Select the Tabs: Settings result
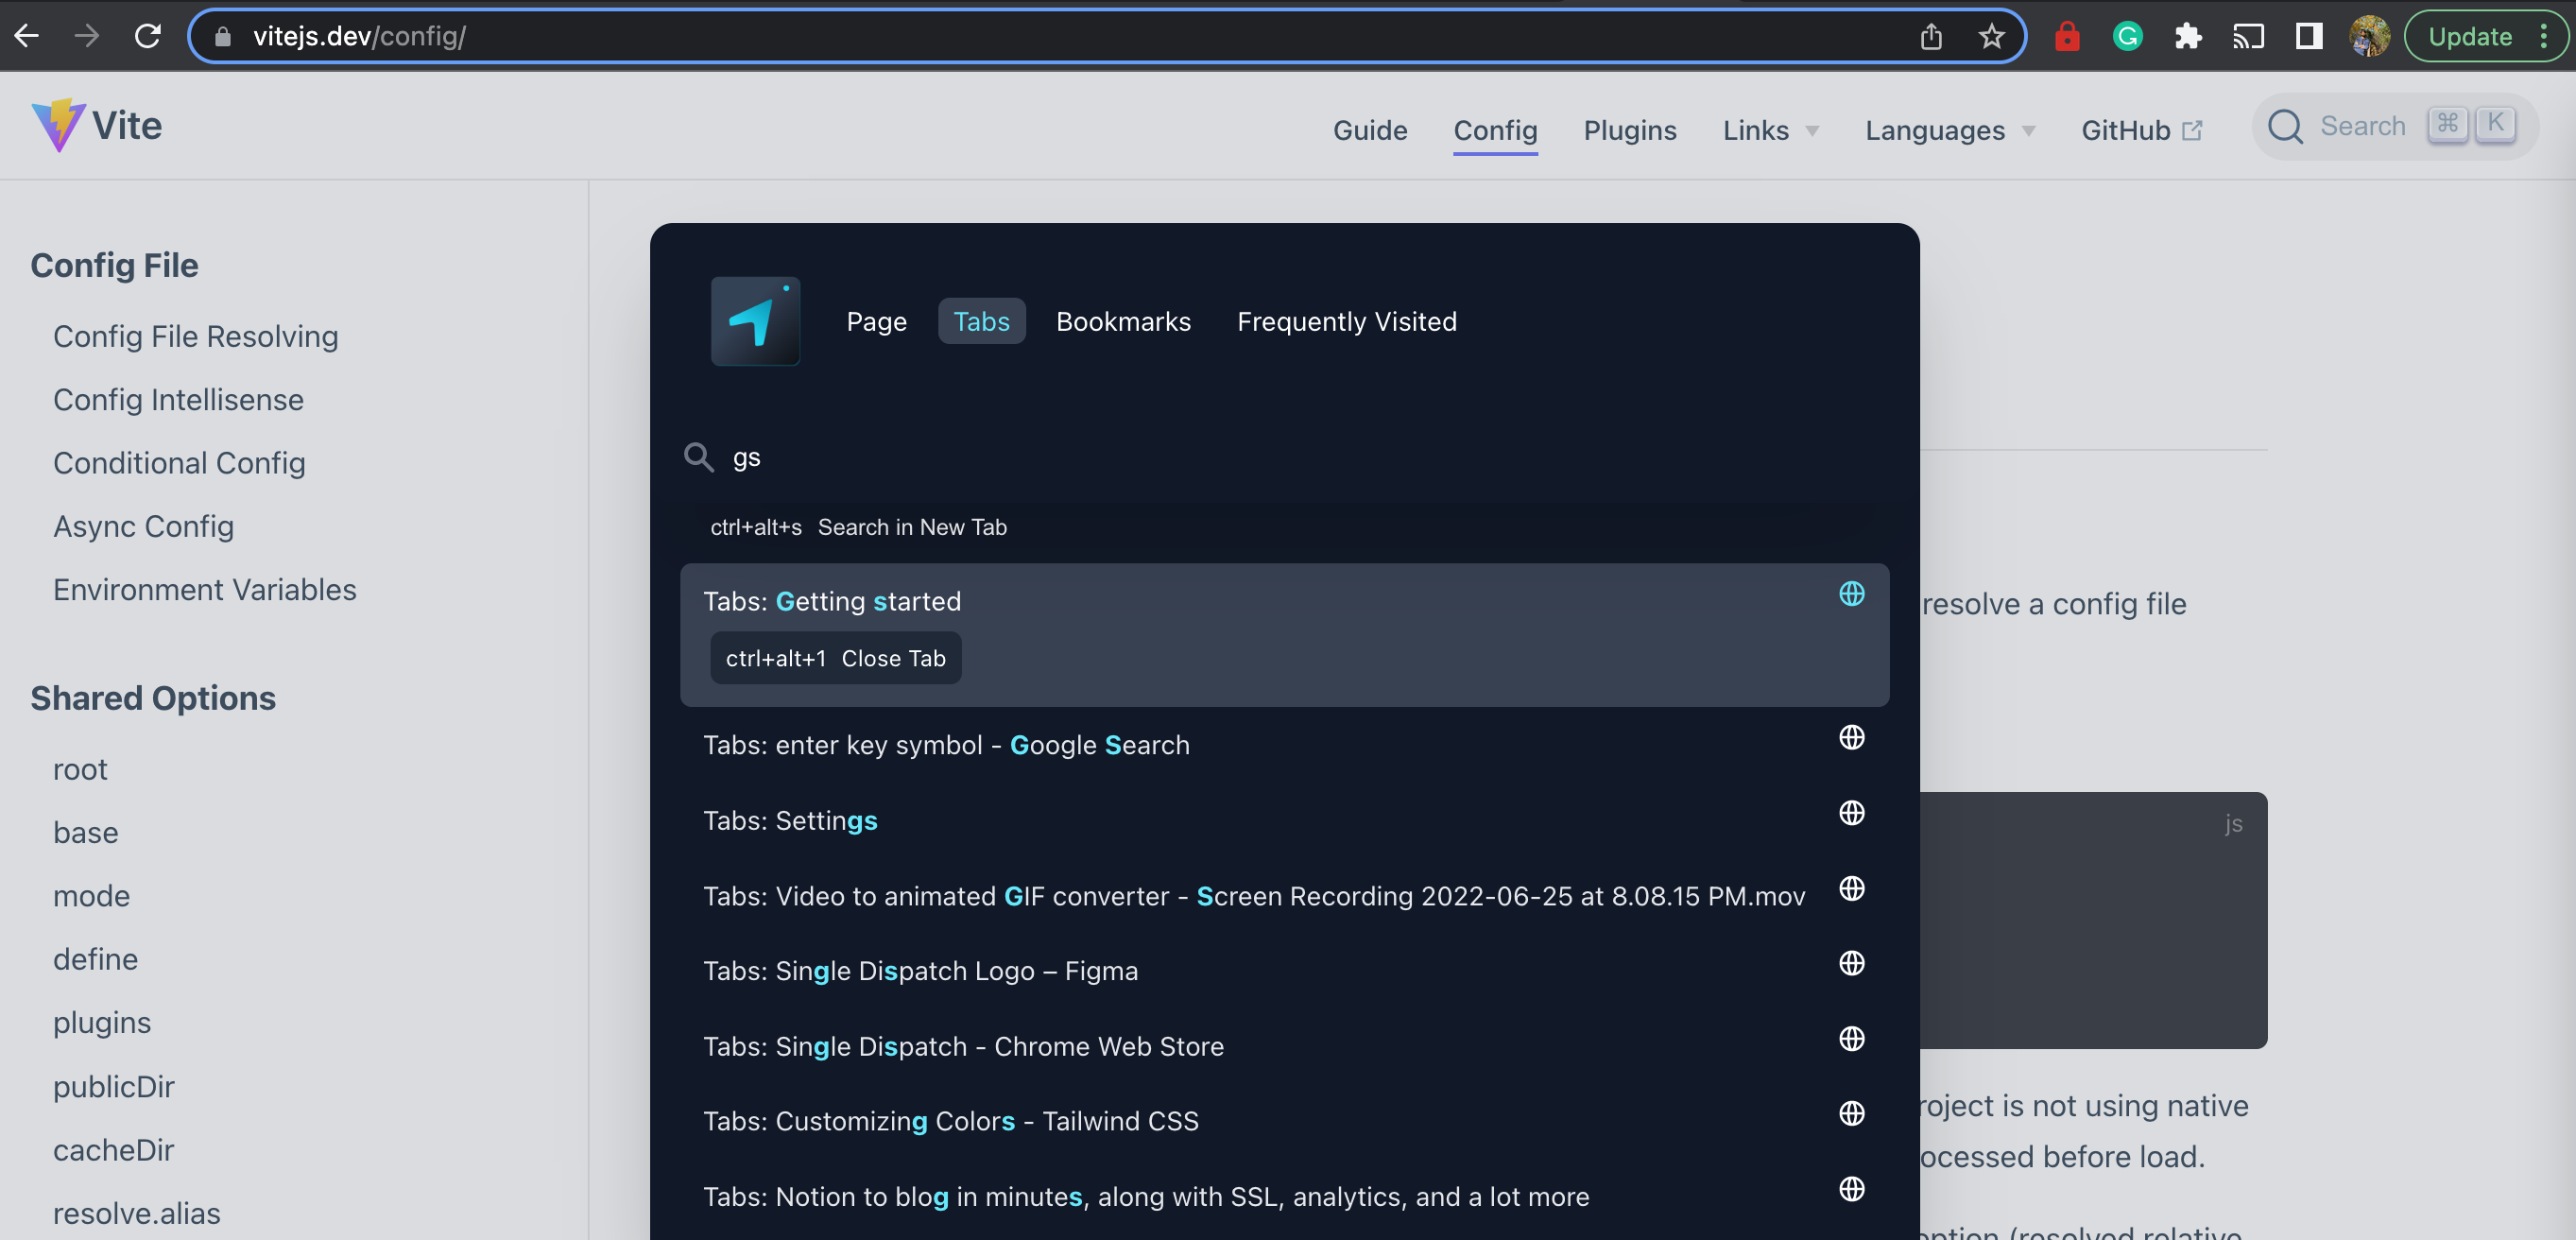 (x=1284, y=820)
